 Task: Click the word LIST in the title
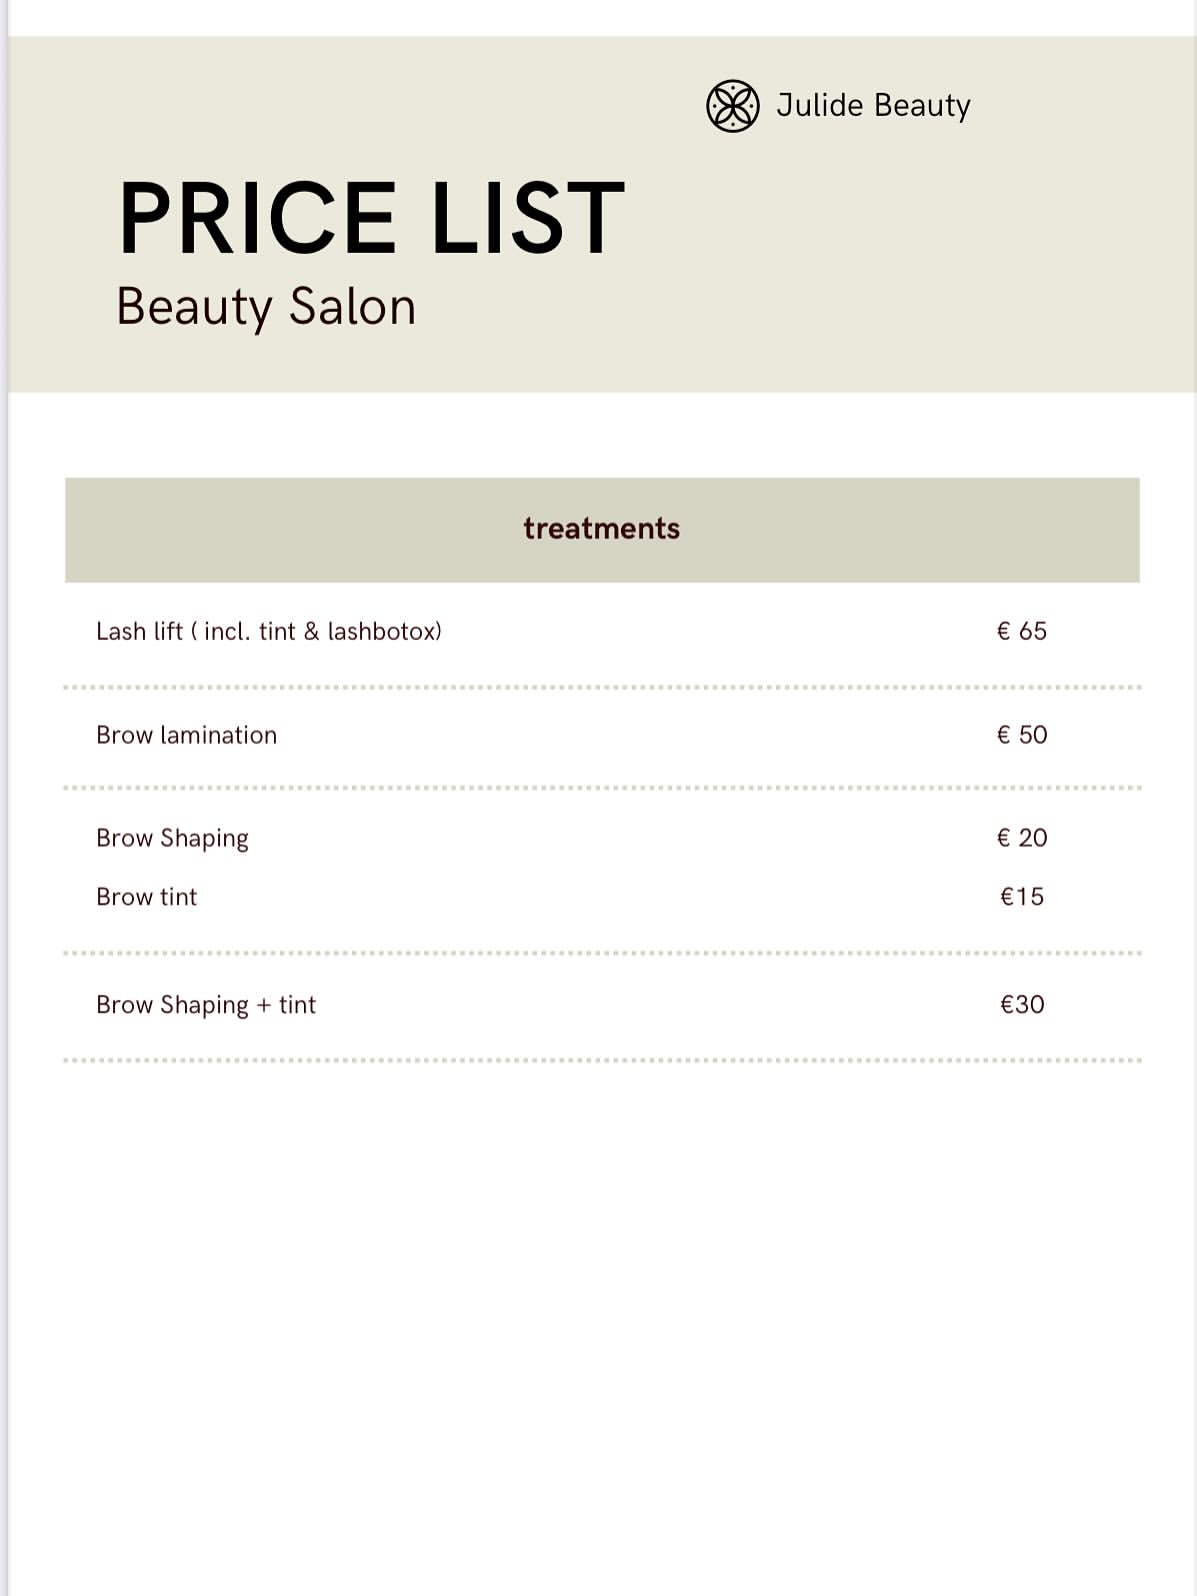pos(527,218)
